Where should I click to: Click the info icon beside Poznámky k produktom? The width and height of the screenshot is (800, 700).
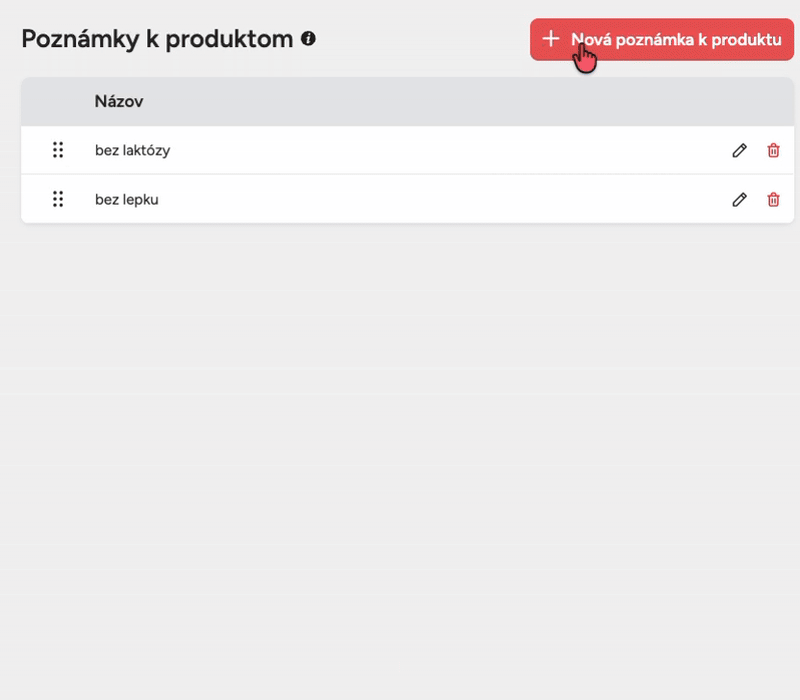[x=308, y=39]
